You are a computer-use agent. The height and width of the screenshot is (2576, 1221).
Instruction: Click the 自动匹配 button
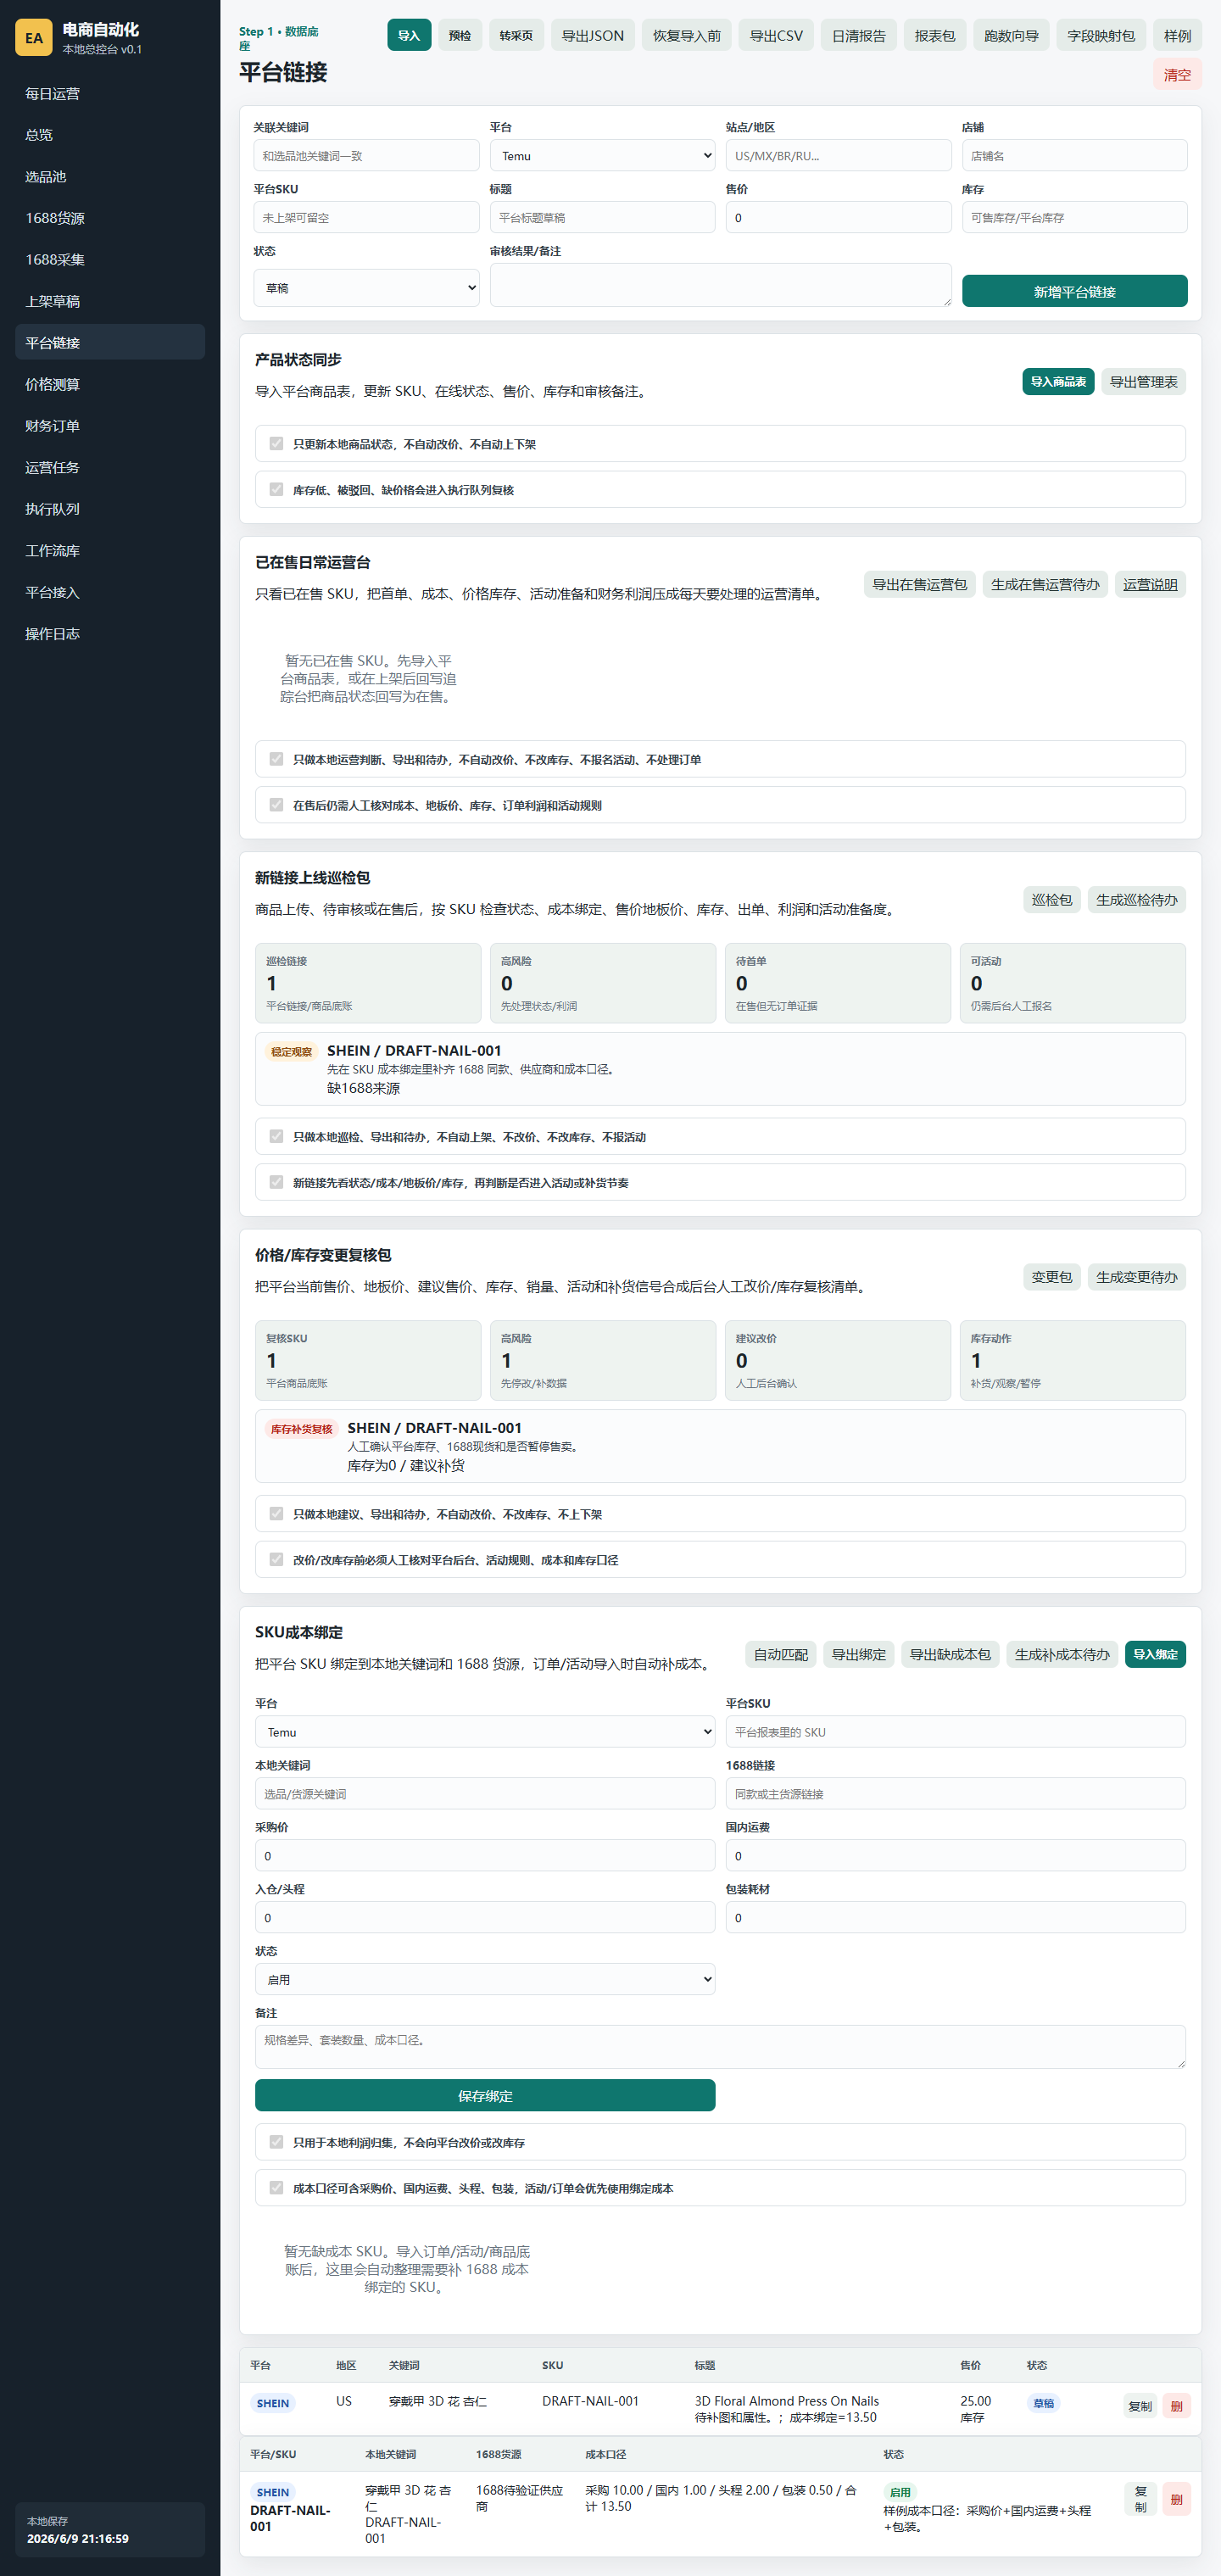click(x=780, y=1654)
